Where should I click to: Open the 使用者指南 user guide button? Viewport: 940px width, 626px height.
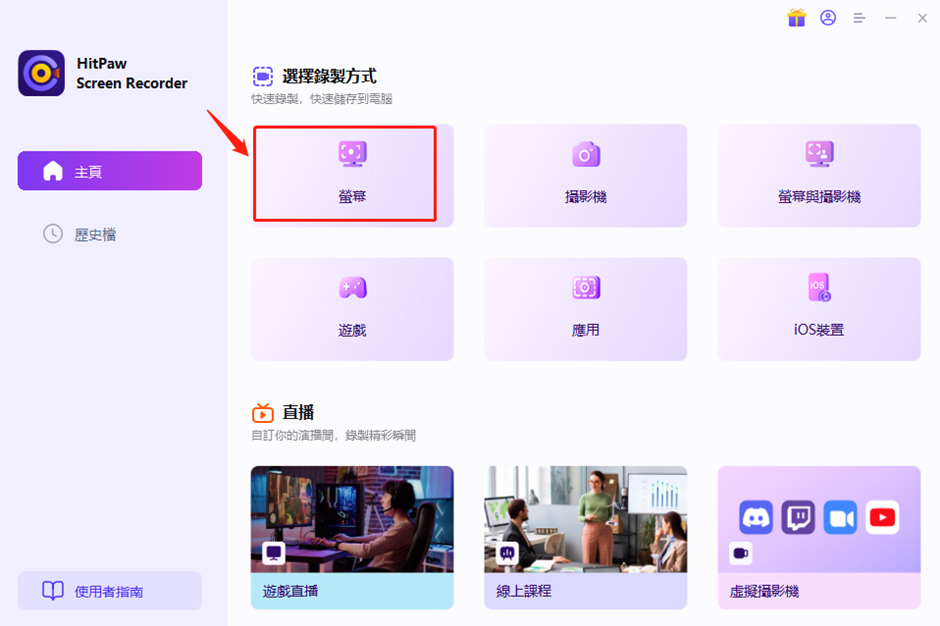click(110, 591)
